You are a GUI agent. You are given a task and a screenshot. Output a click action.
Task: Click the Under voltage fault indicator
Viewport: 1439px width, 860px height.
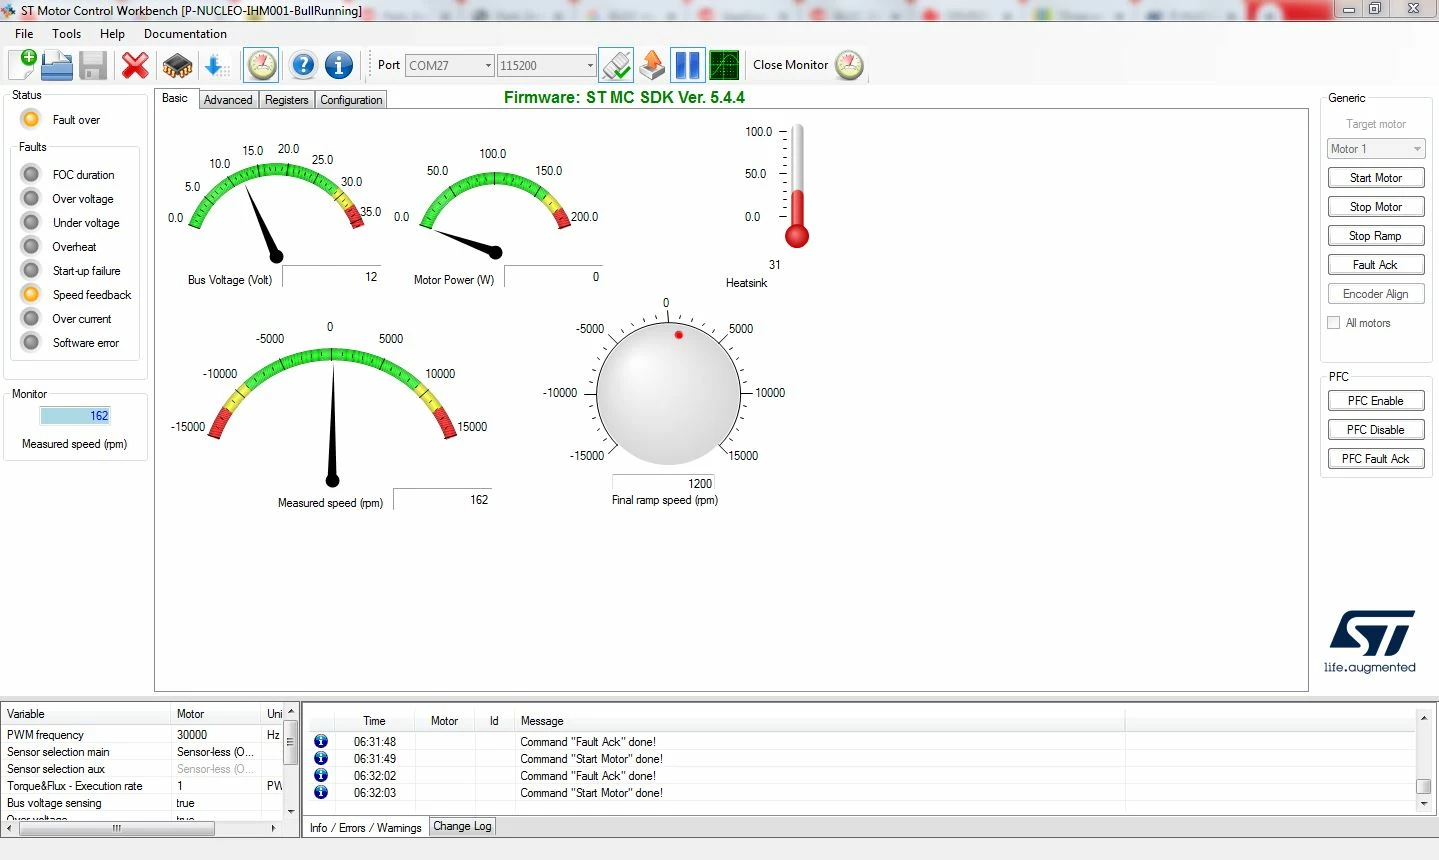pos(31,222)
